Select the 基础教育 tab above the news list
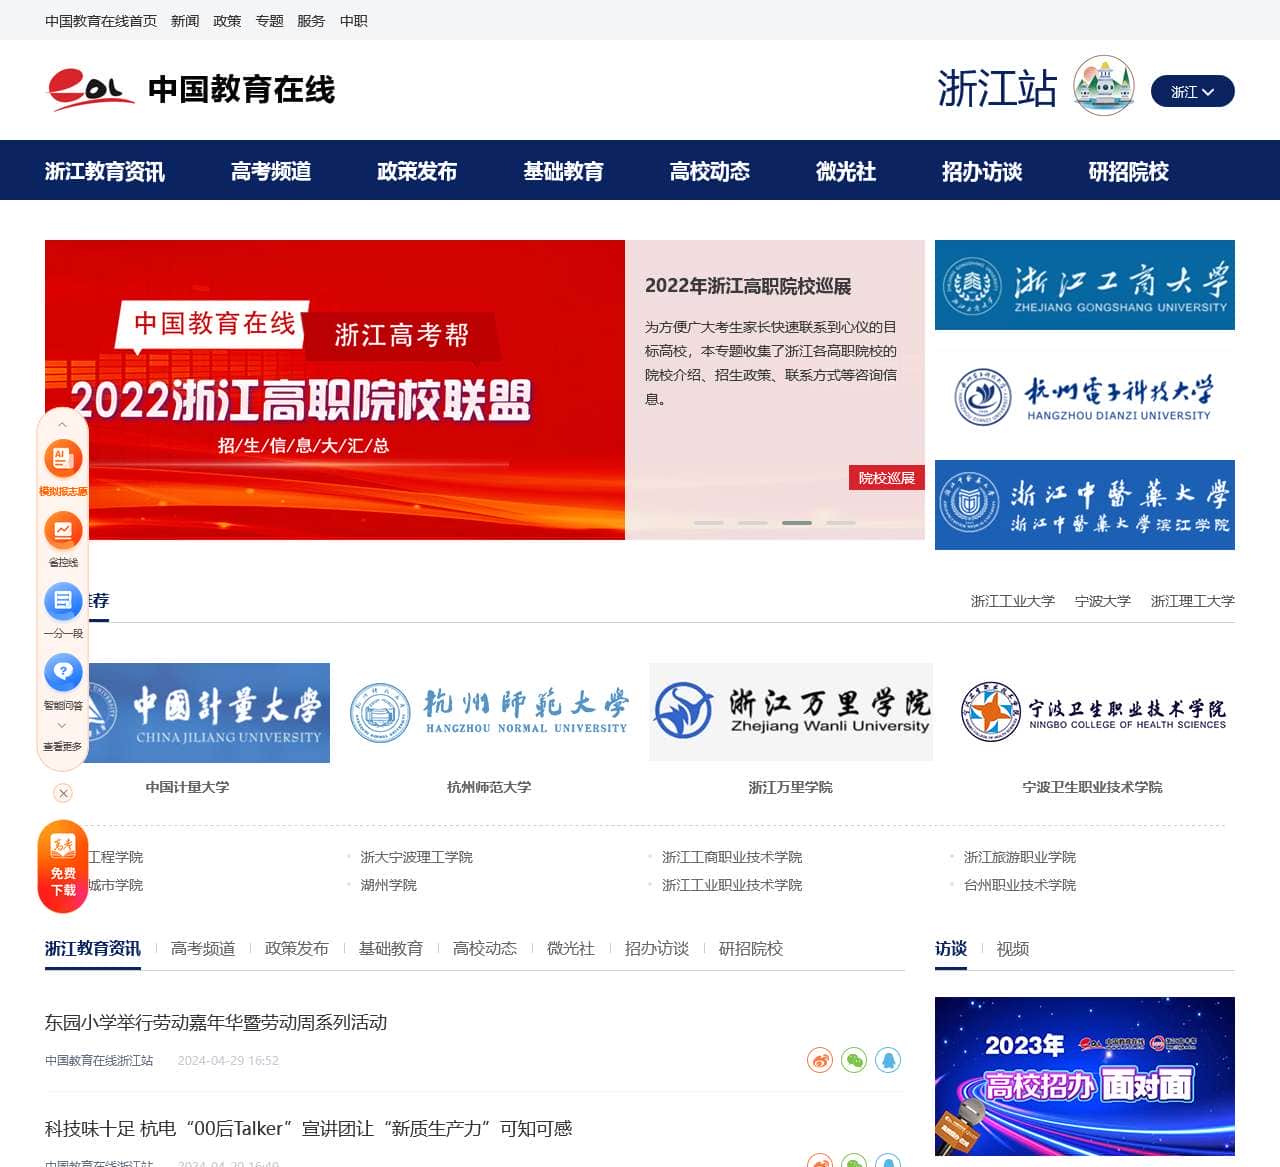 coord(391,948)
